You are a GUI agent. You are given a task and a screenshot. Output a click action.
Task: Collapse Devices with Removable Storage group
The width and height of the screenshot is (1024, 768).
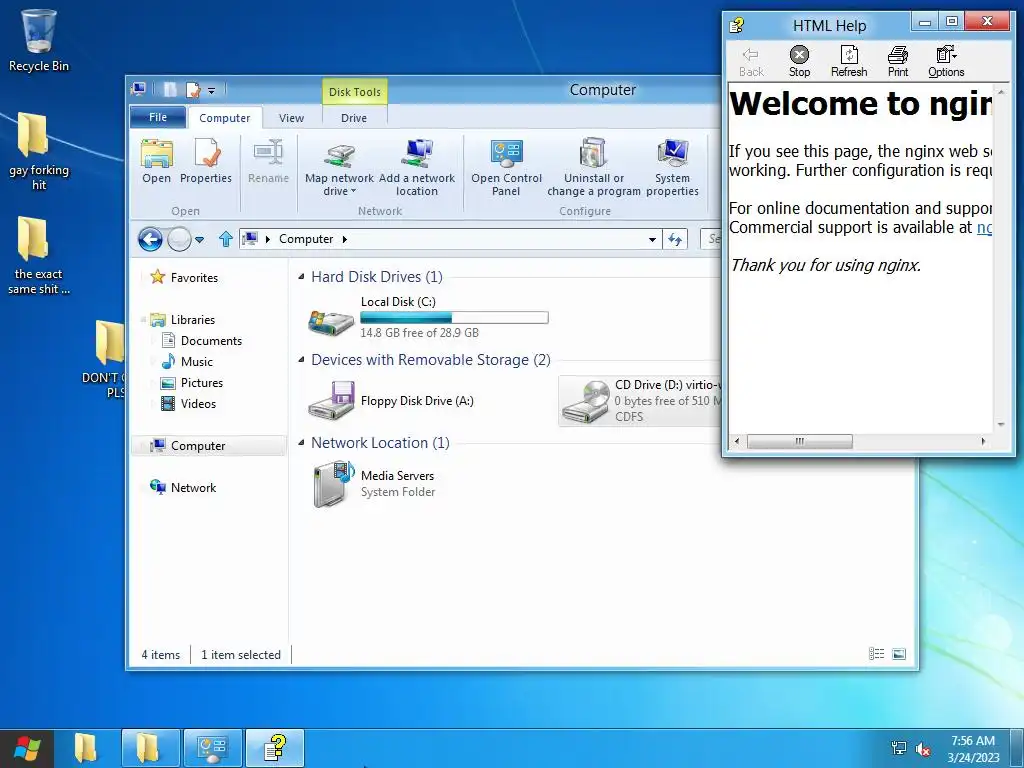[x=301, y=360]
